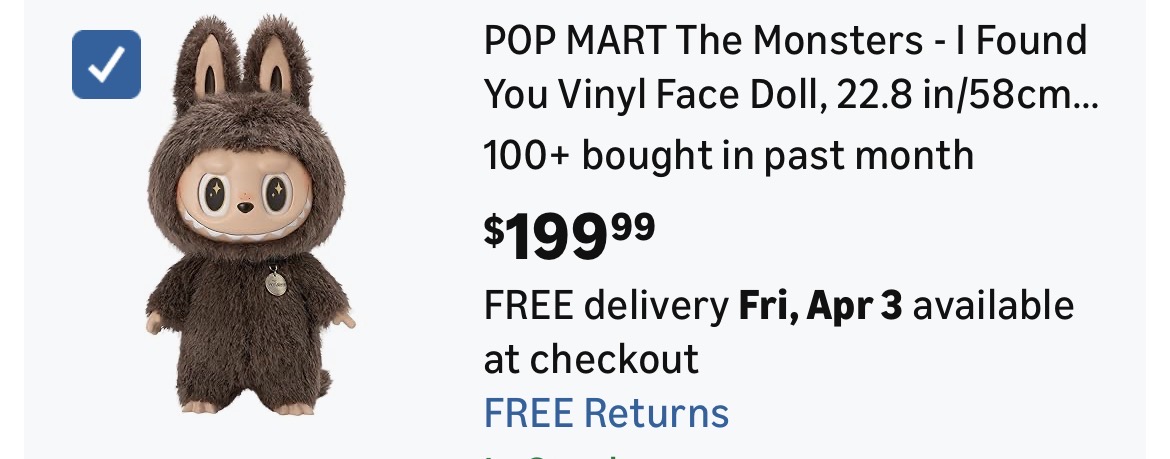The image size is (1170, 459).
Task: Uncheck the item selection checkbox
Action: tap(106, 64)
